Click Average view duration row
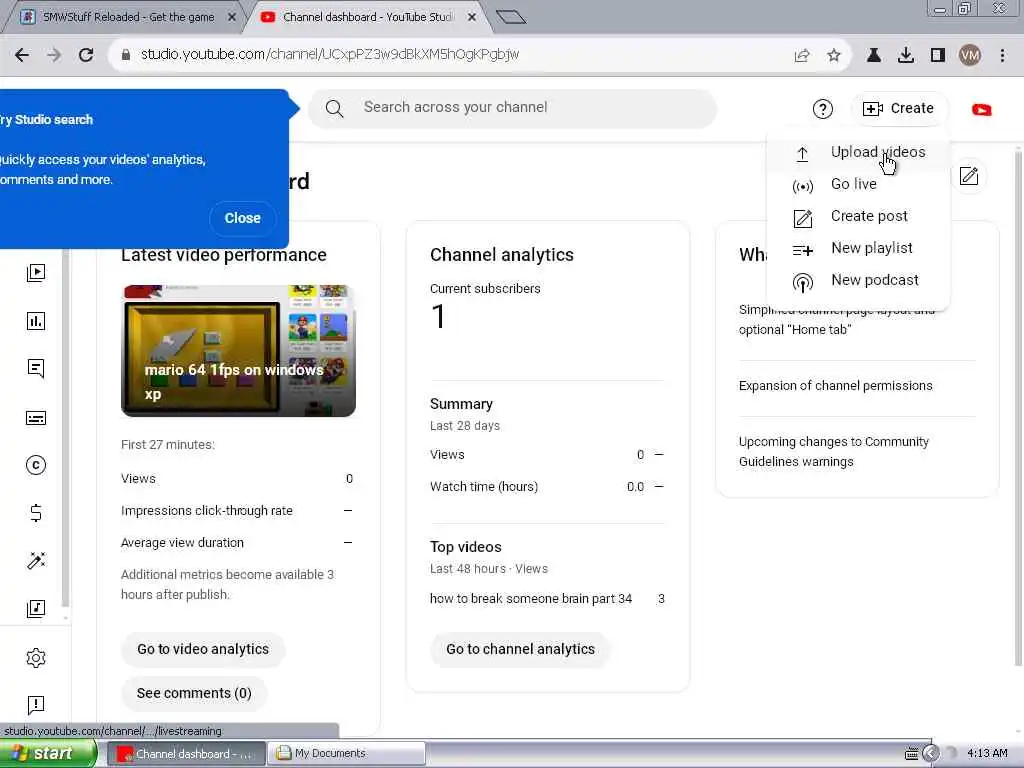Screen dimensions: 1024x768 (237, 543)
